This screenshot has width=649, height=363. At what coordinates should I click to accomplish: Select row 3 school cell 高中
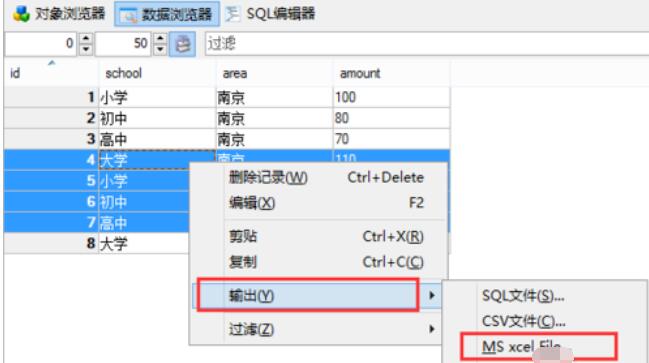tap(157, 139)
